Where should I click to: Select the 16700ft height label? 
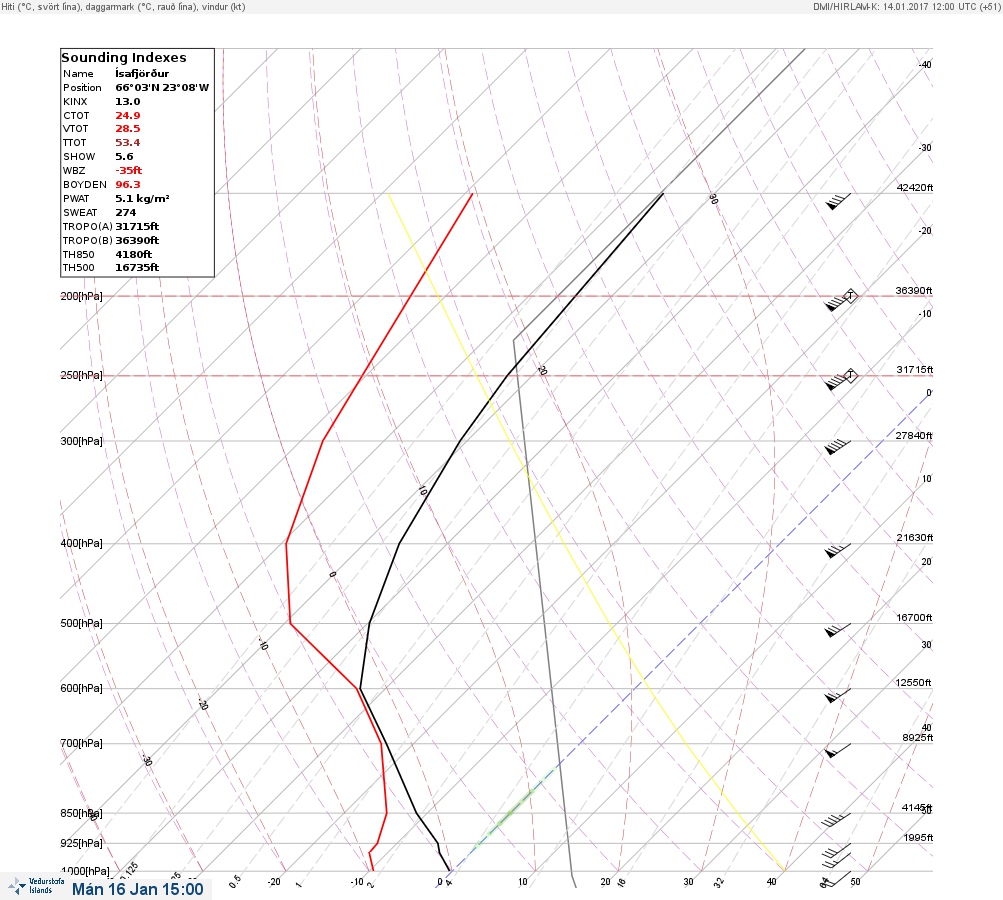(914, 617)
